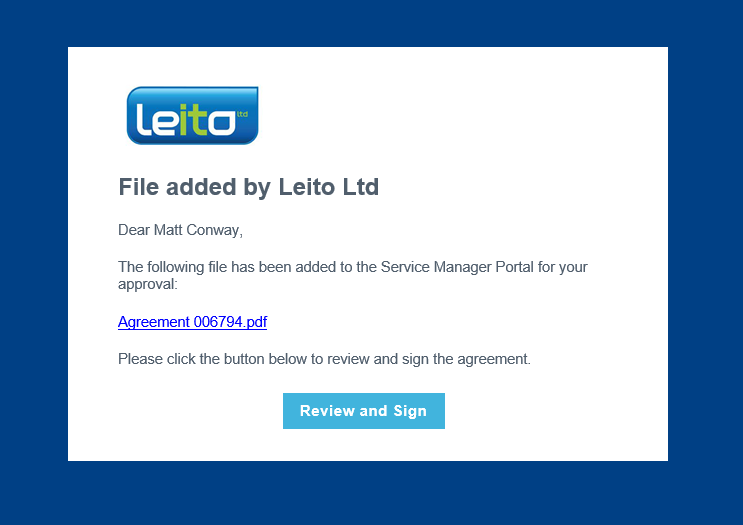Click the "Please click the button below" sentence
This screenshot has width=743, height=525.
pos(324,358)
